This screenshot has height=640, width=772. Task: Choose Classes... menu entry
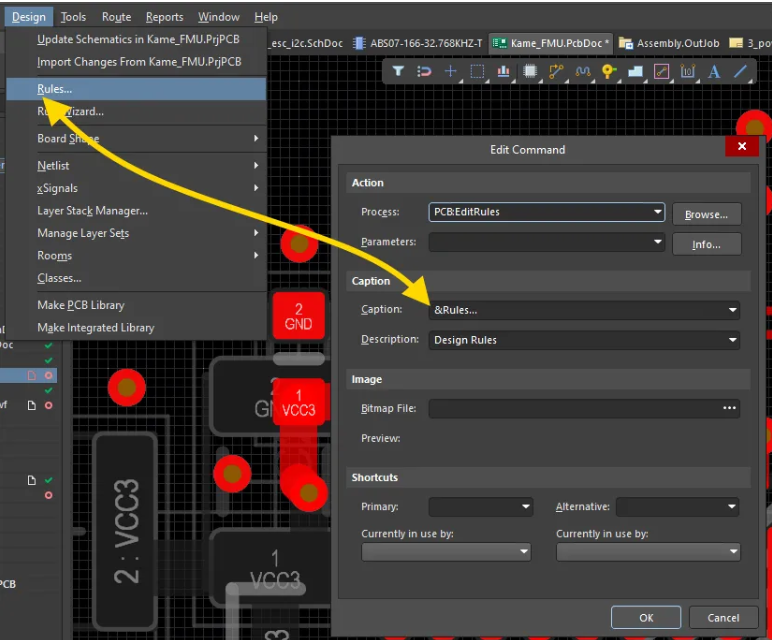136,278
